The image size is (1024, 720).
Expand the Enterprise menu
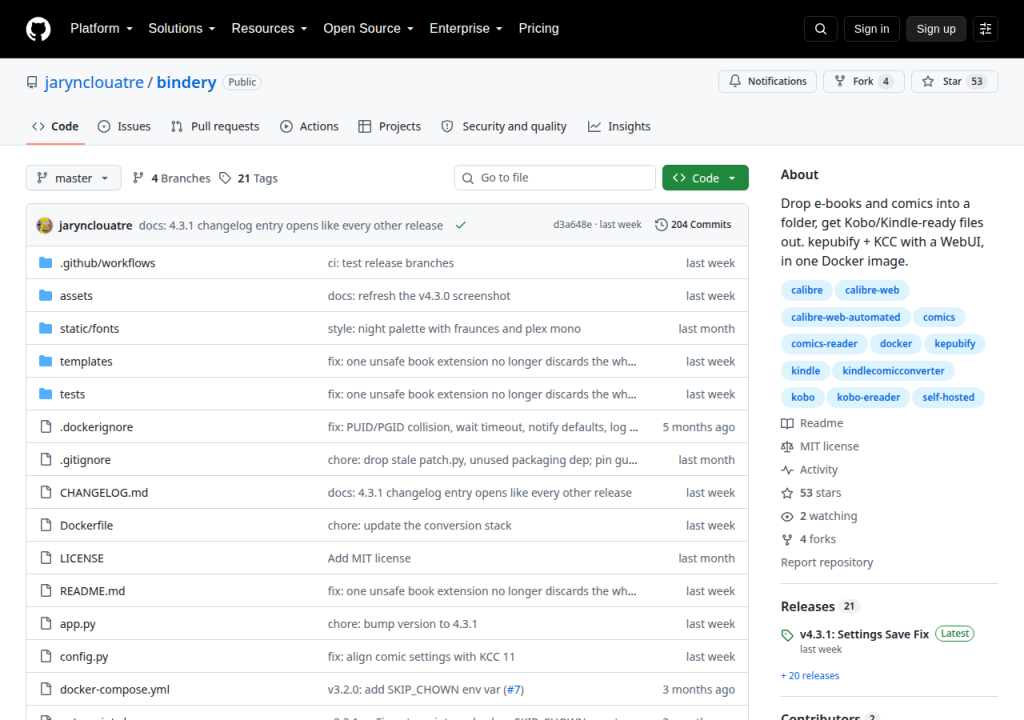(466, 29)
